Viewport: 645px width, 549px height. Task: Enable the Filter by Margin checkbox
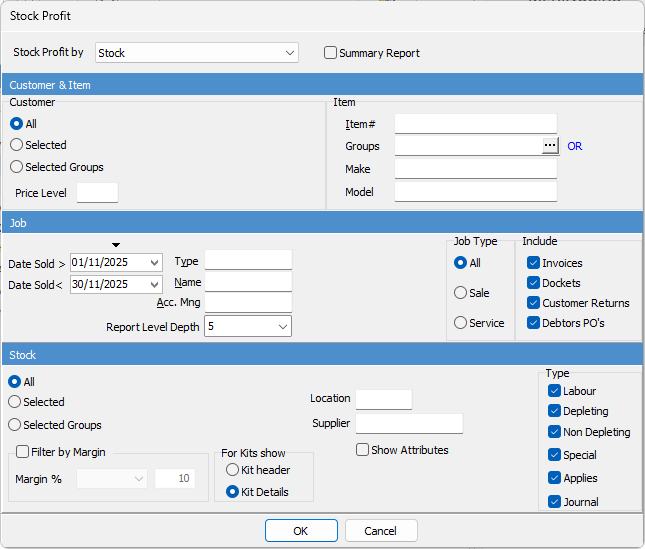point(22,452)
